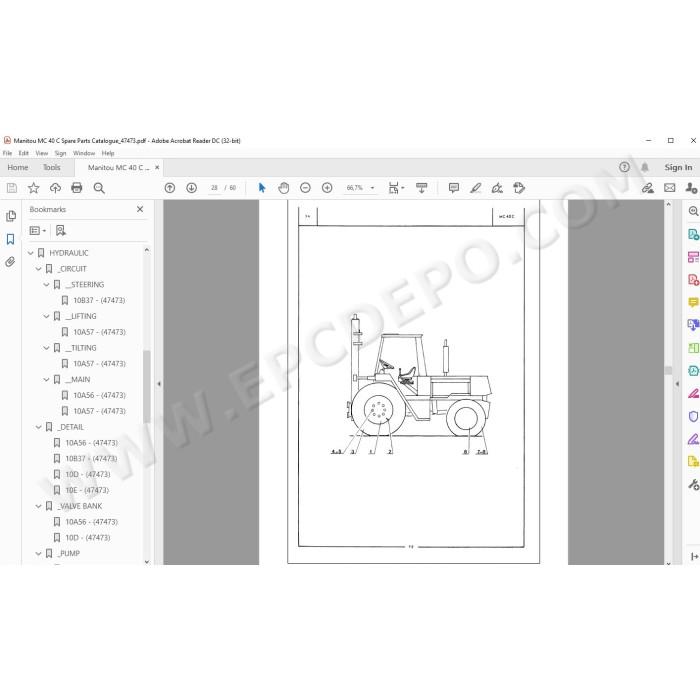This screenshot has height=700, width=700.
Task: Collapse the _VALVE BANK bookmark
Action: (x=38, y=506)
